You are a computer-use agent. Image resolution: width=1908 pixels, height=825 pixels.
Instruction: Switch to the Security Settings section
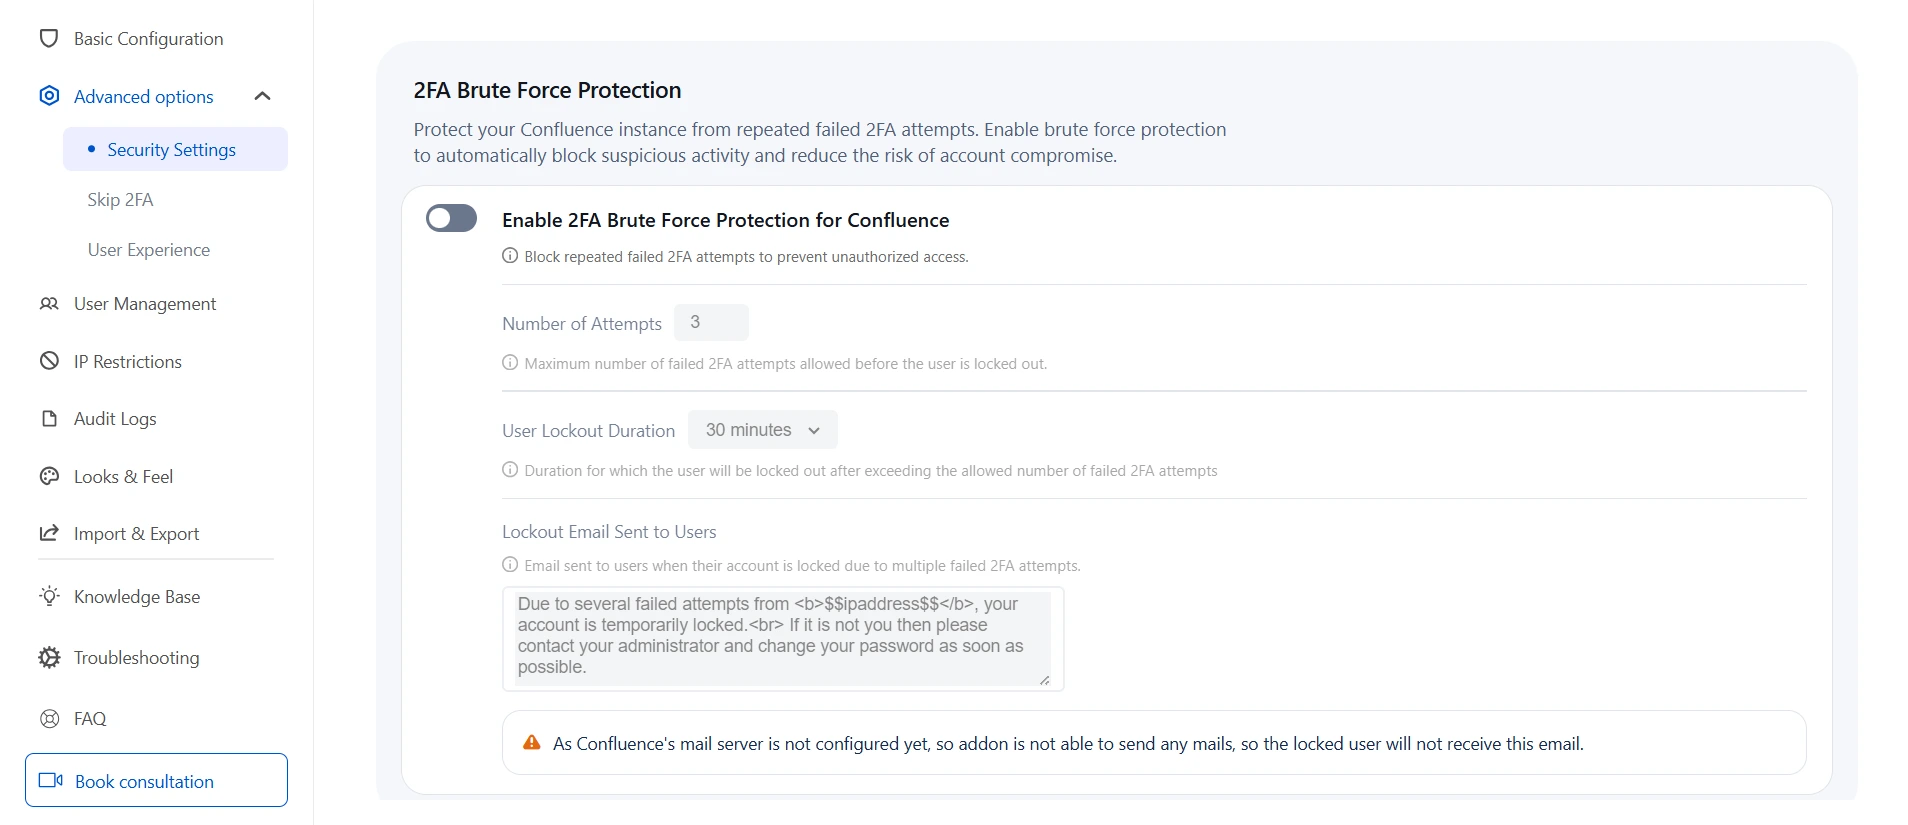point(171,148)
